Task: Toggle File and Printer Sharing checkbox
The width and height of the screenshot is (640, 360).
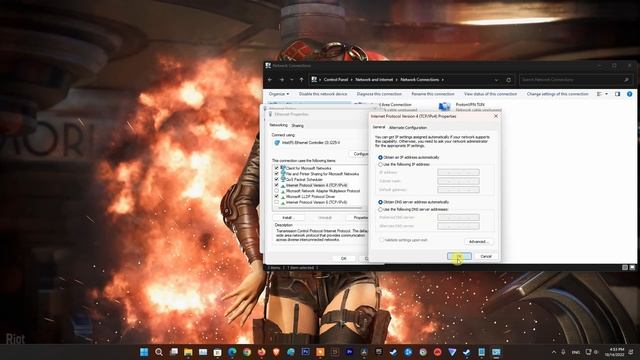Action: coord(277,174)
